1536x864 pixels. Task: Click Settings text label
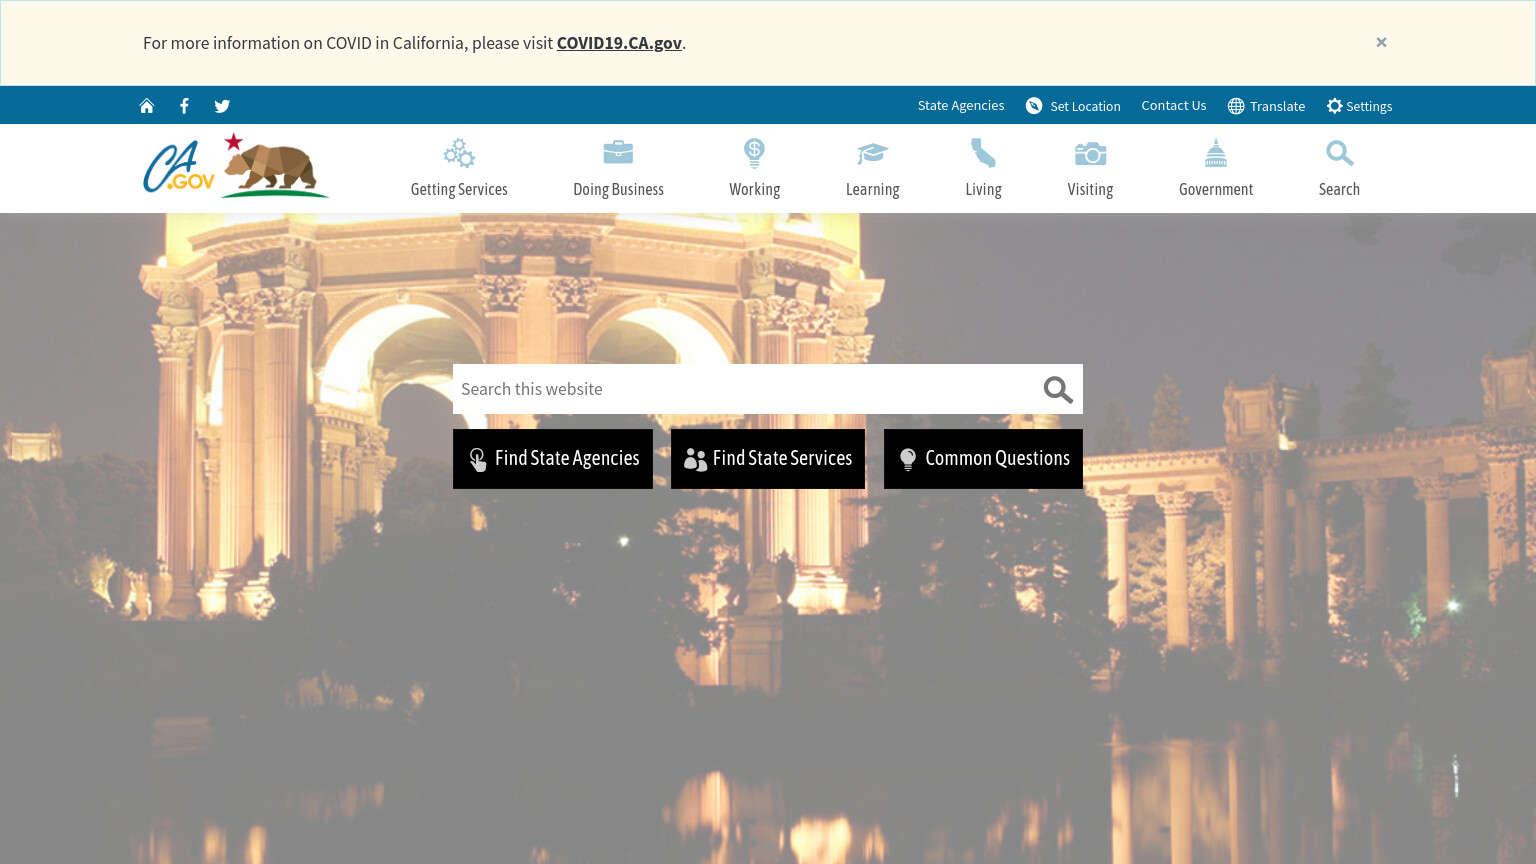point(1369,106)
